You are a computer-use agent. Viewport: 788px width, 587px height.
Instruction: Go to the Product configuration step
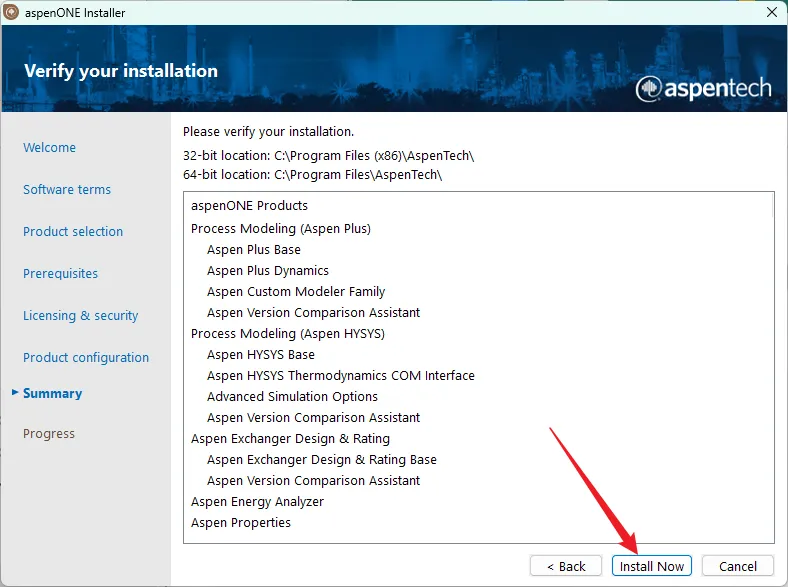86,357
